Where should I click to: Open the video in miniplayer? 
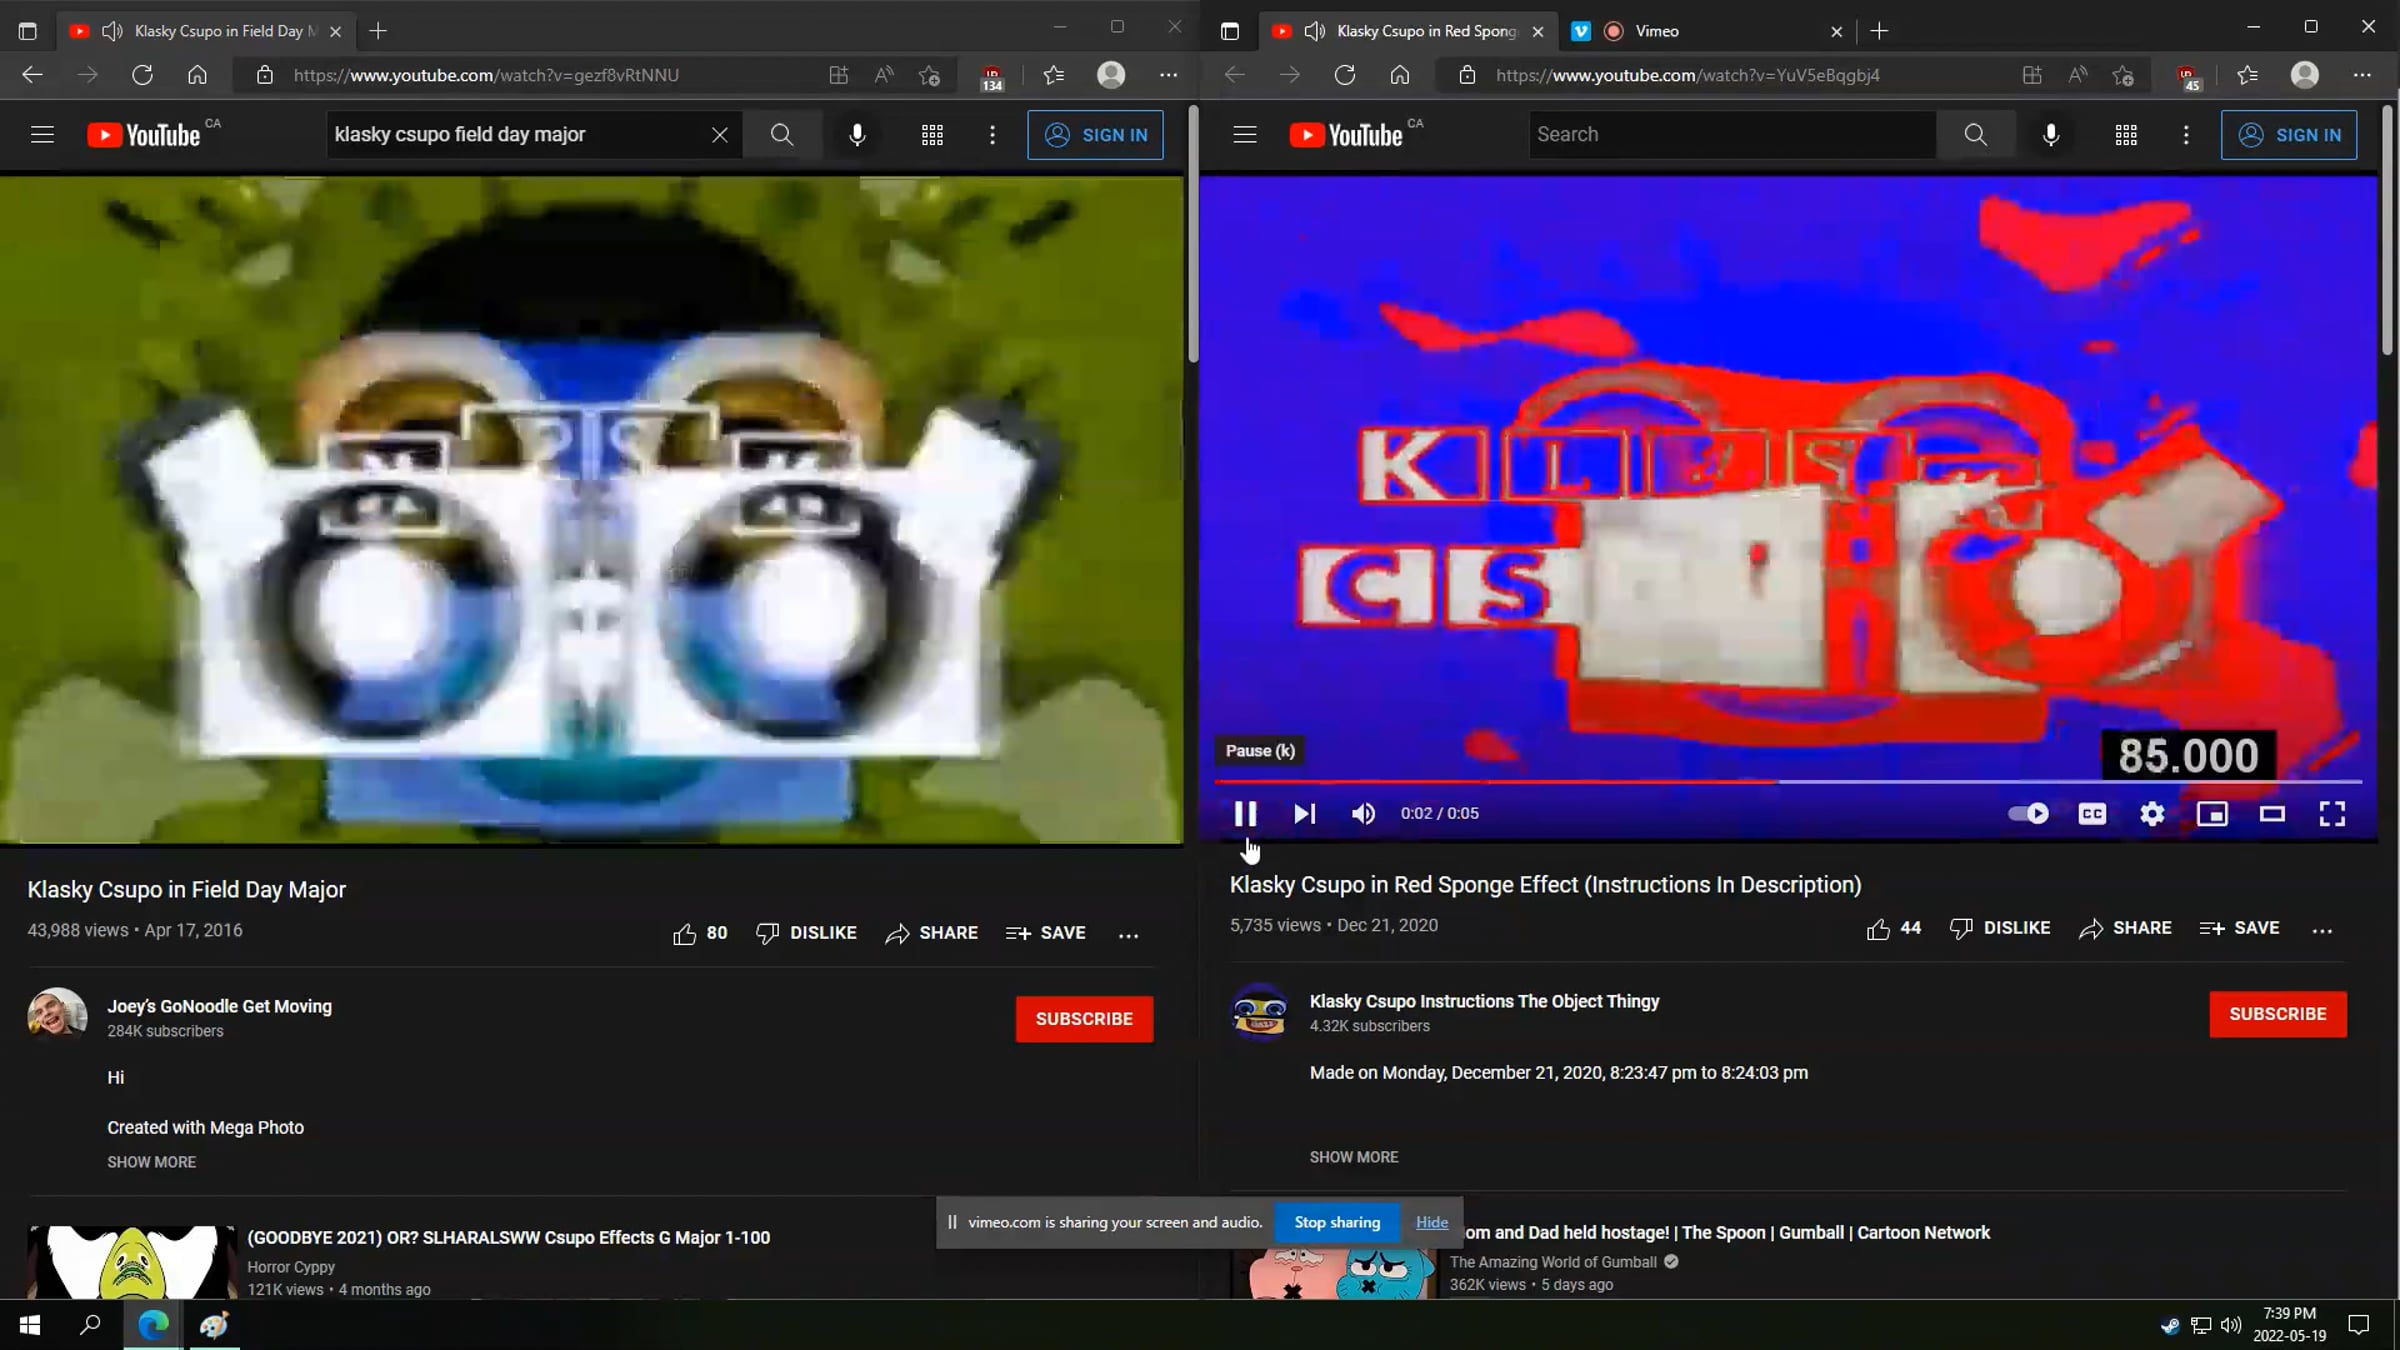point(2211,814)
